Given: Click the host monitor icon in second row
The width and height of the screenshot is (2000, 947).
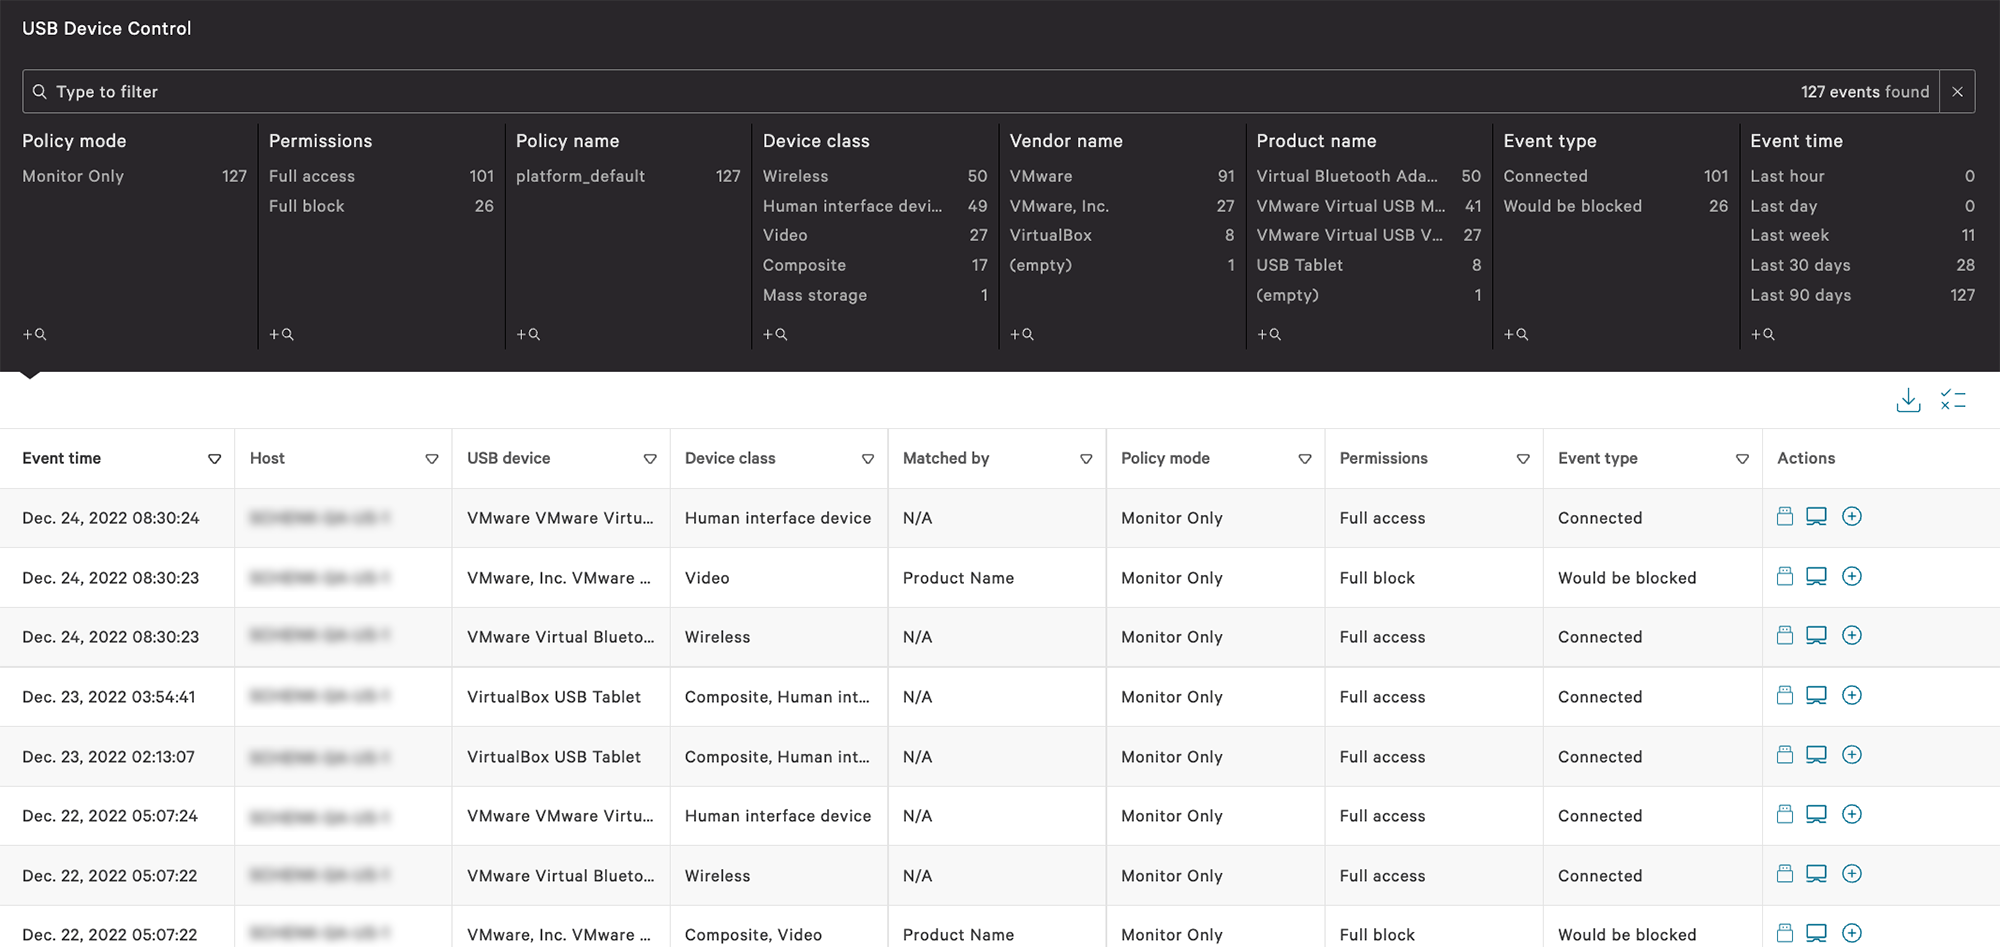Looking at the screenshot, I should point(1816,577).
